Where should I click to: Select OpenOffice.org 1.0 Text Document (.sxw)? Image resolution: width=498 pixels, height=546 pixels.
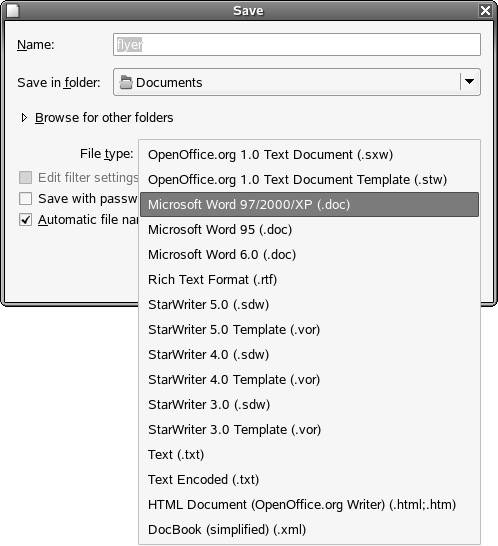(309, 155)
